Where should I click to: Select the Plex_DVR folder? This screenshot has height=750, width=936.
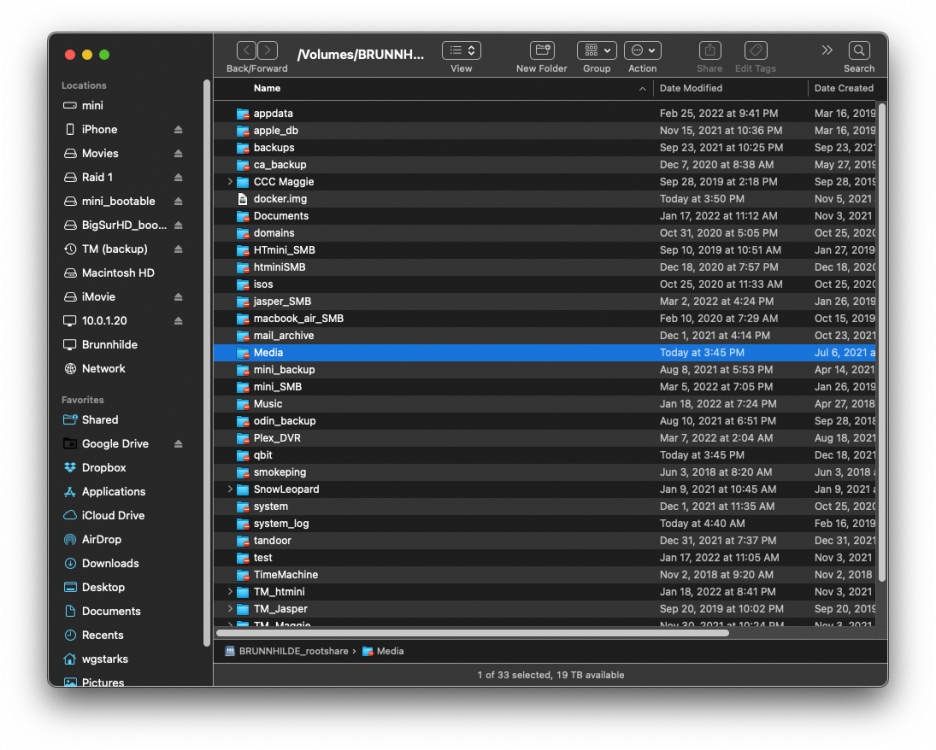[544, 438]
